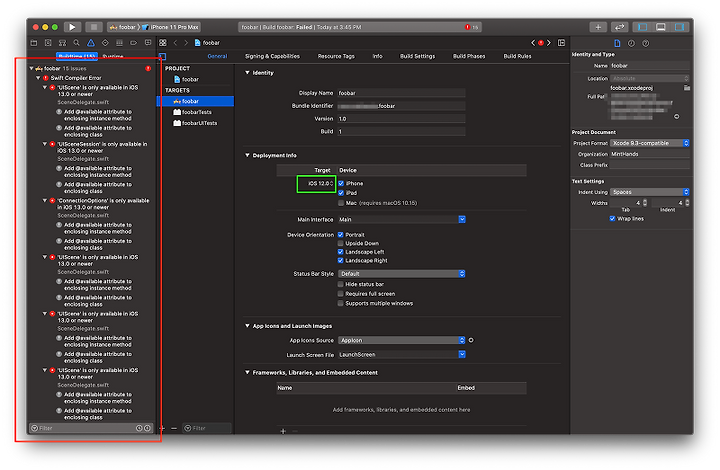Uncheck the iPad device checkbox
Viewport: 720px width, 470px height.
[x=341, y=193]
